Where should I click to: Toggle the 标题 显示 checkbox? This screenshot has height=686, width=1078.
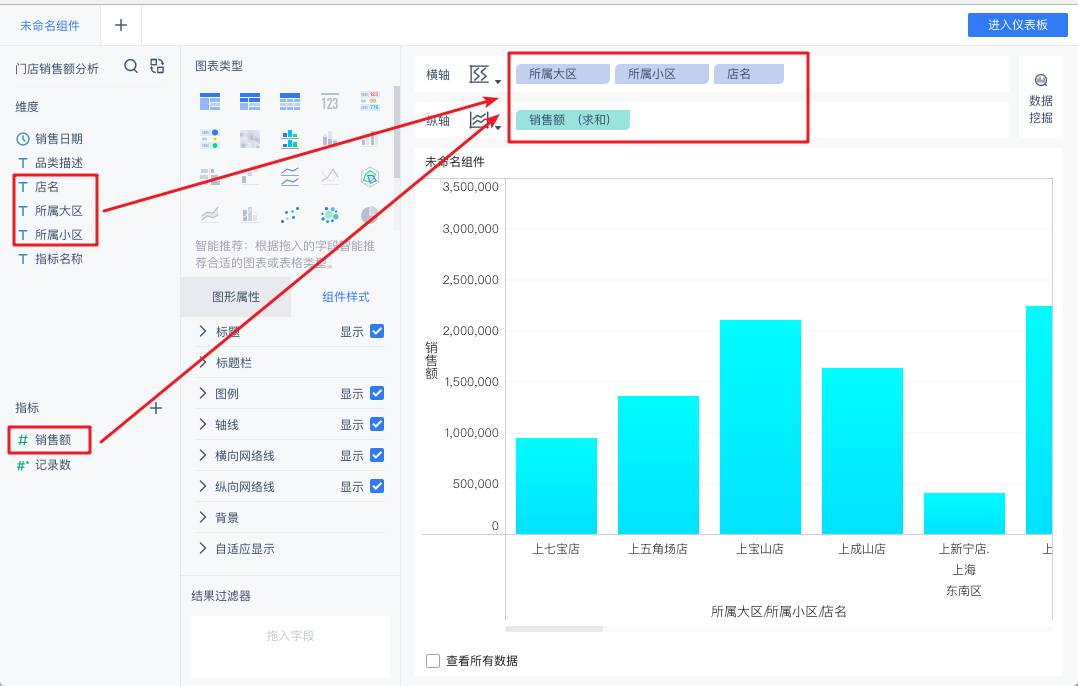pyautogui.click(x=377, y=331)
